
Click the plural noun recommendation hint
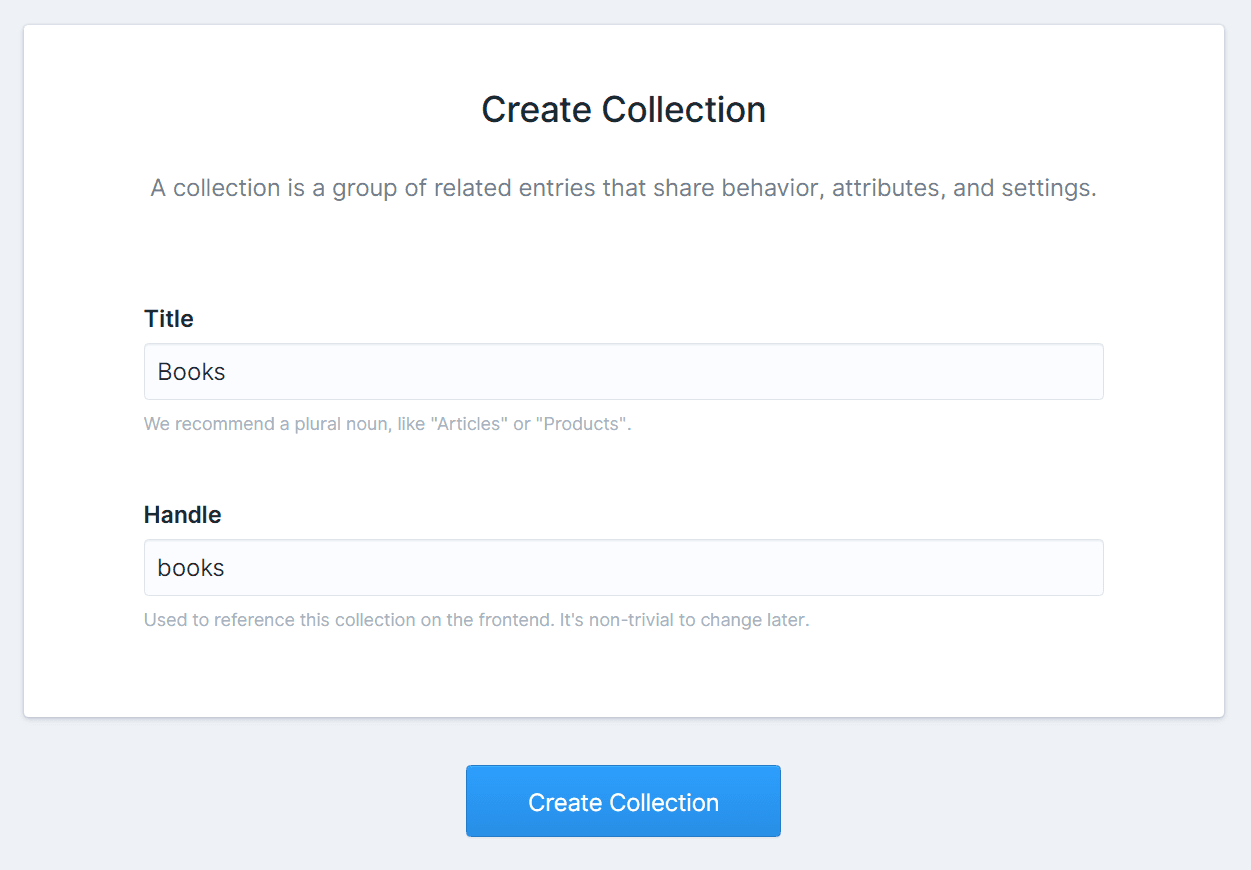387,424
